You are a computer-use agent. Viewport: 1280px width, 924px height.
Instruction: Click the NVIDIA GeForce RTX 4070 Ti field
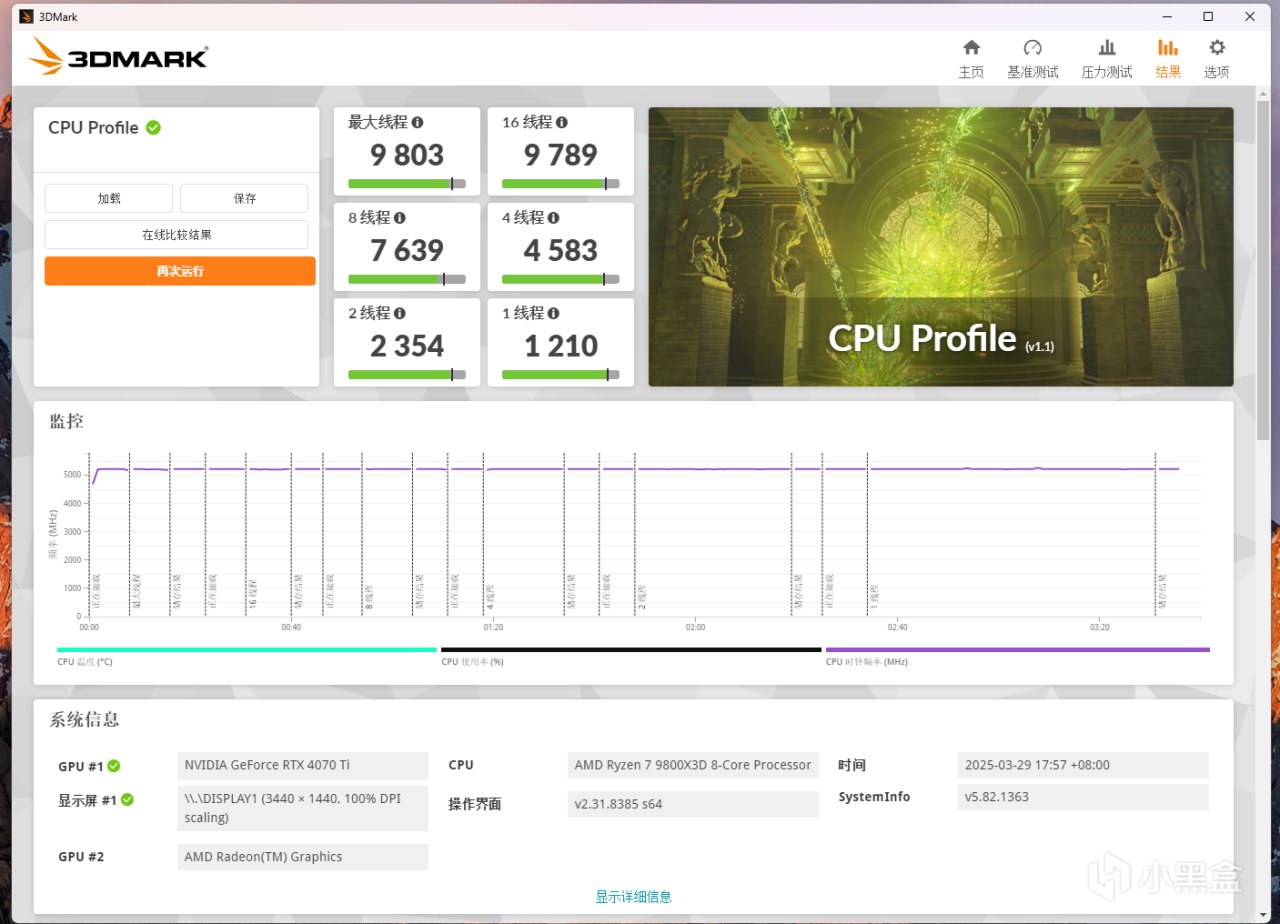point(303,765)
